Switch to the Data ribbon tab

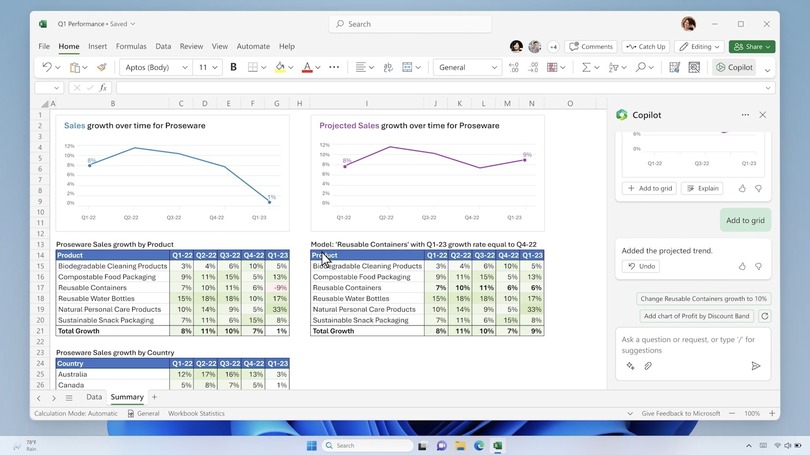(x=163, y=46)
